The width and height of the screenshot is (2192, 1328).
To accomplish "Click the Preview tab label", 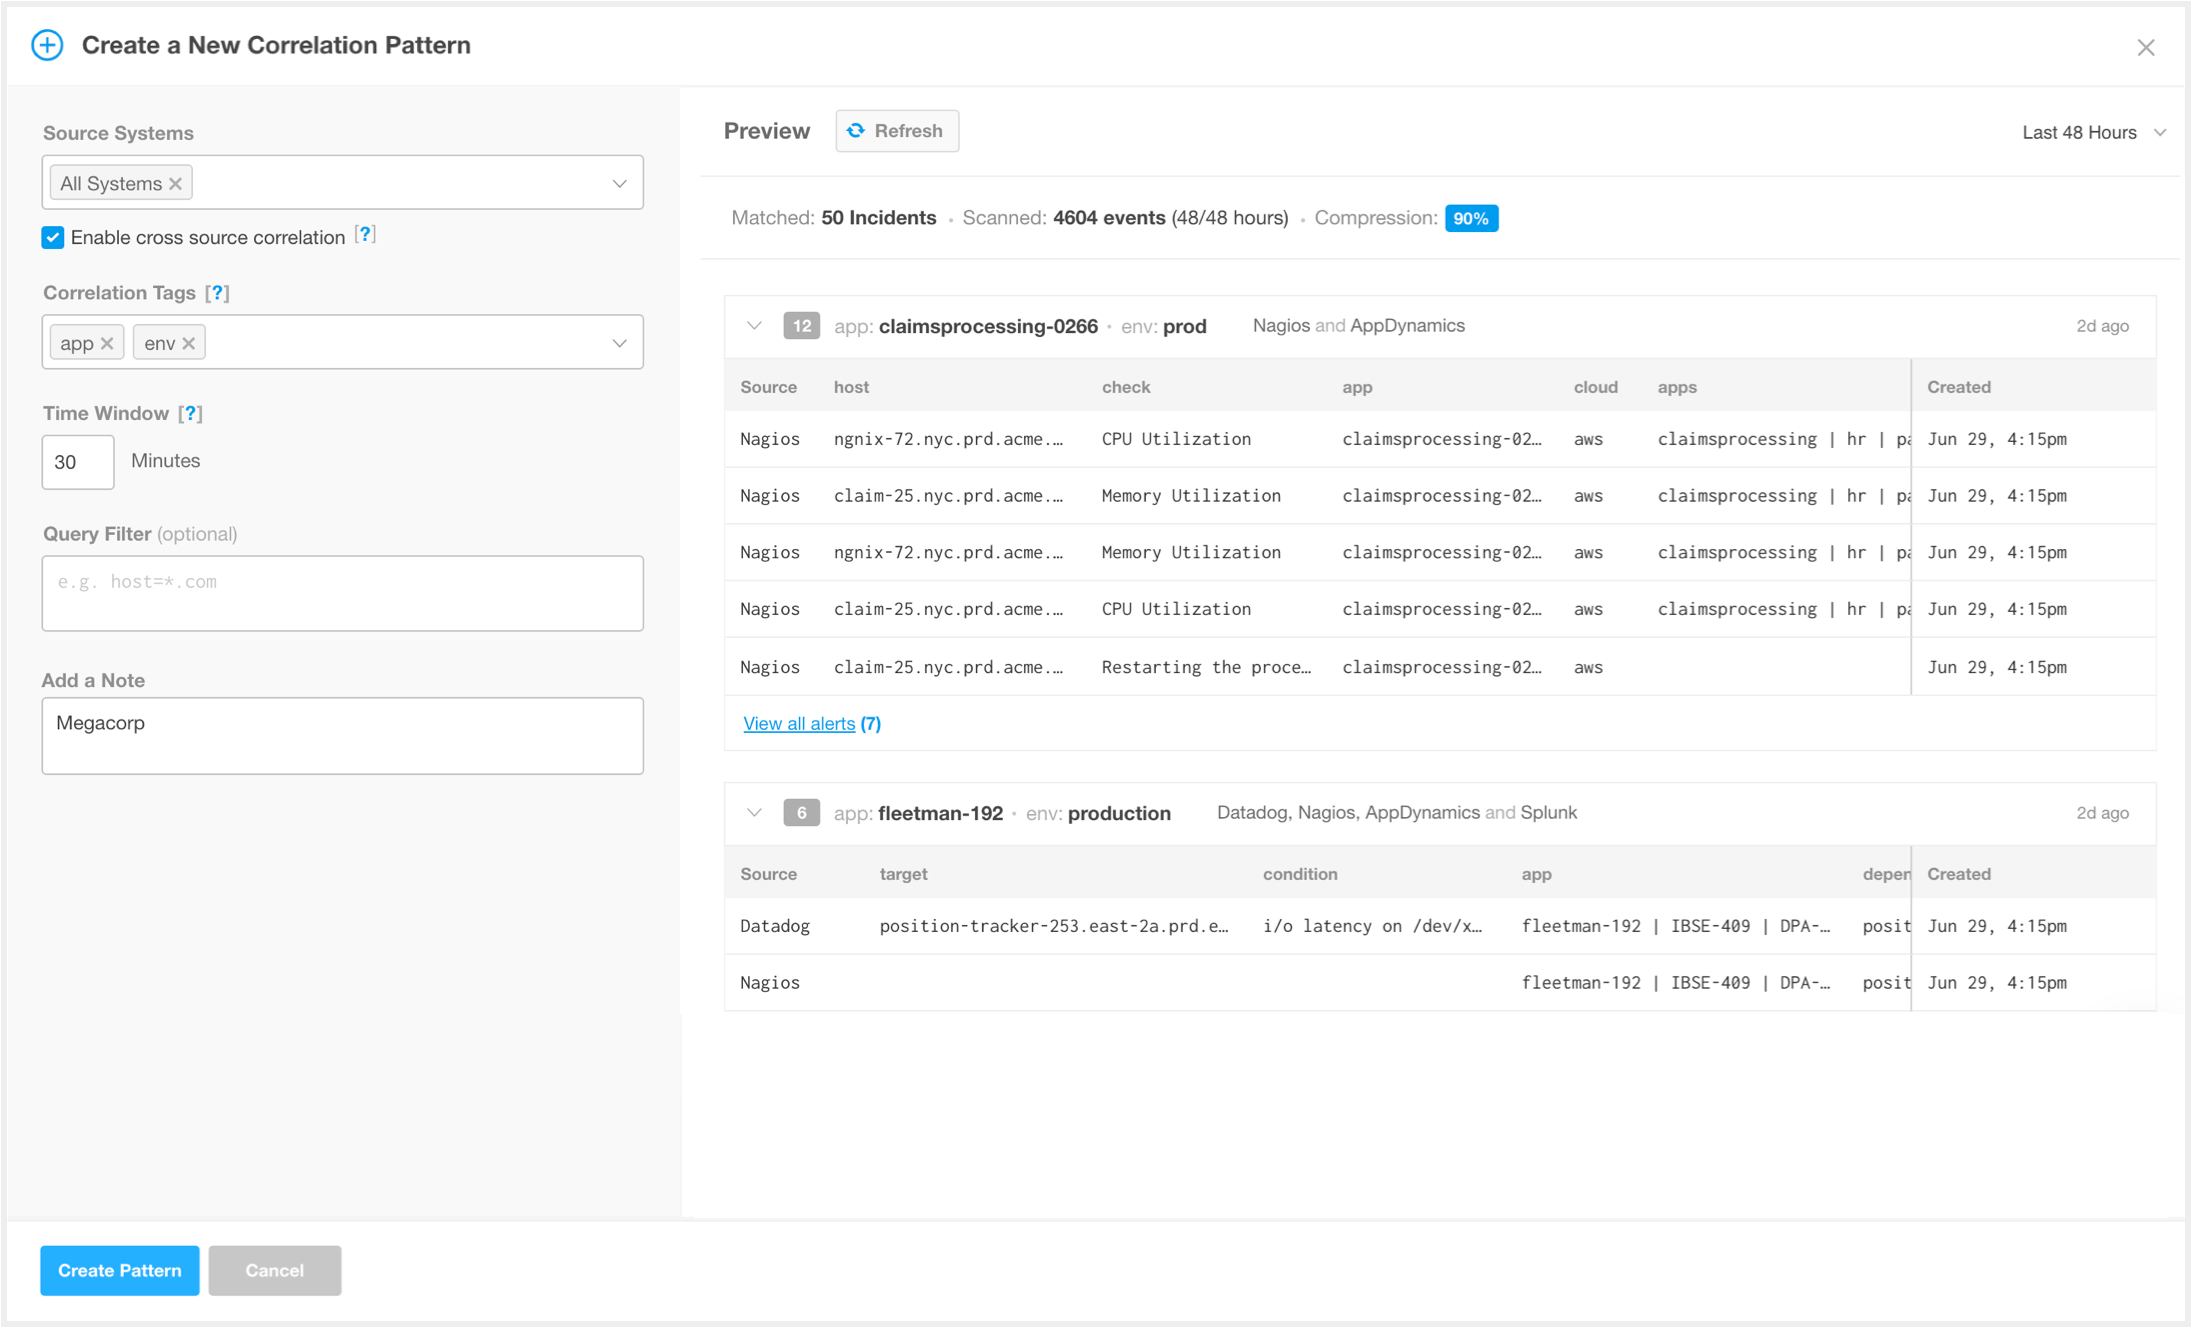I will pos(764,132).
